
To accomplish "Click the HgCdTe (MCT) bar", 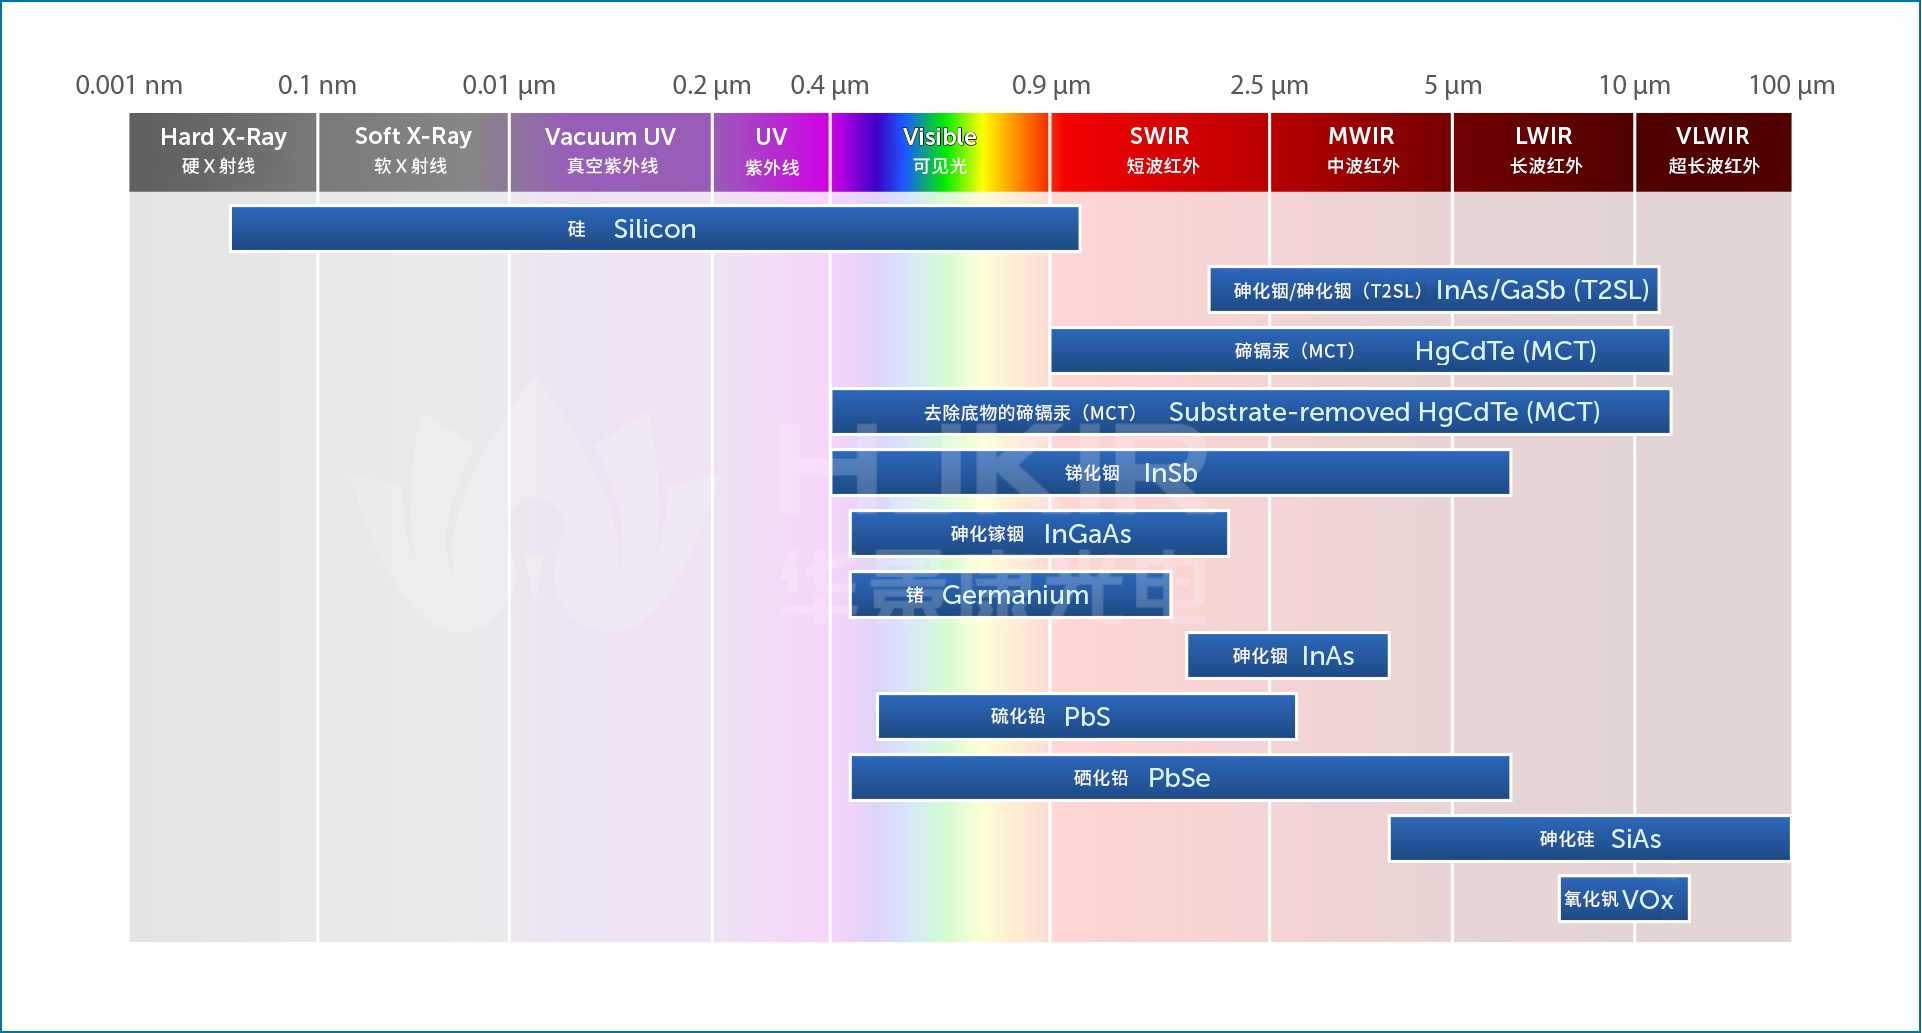I will tap(1361, 351).
